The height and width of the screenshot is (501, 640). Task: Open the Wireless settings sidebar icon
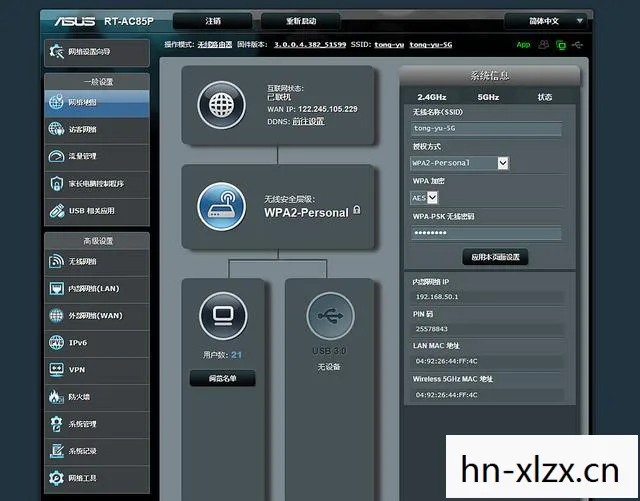56,261
